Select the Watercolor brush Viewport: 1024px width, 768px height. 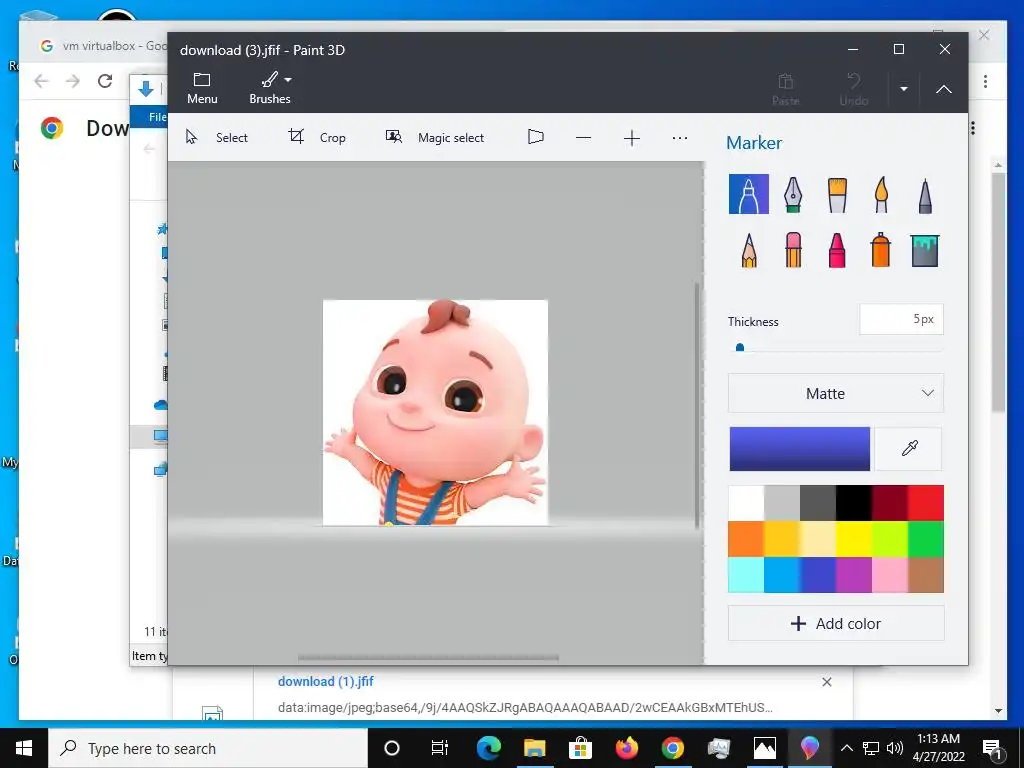coord(881,194)
